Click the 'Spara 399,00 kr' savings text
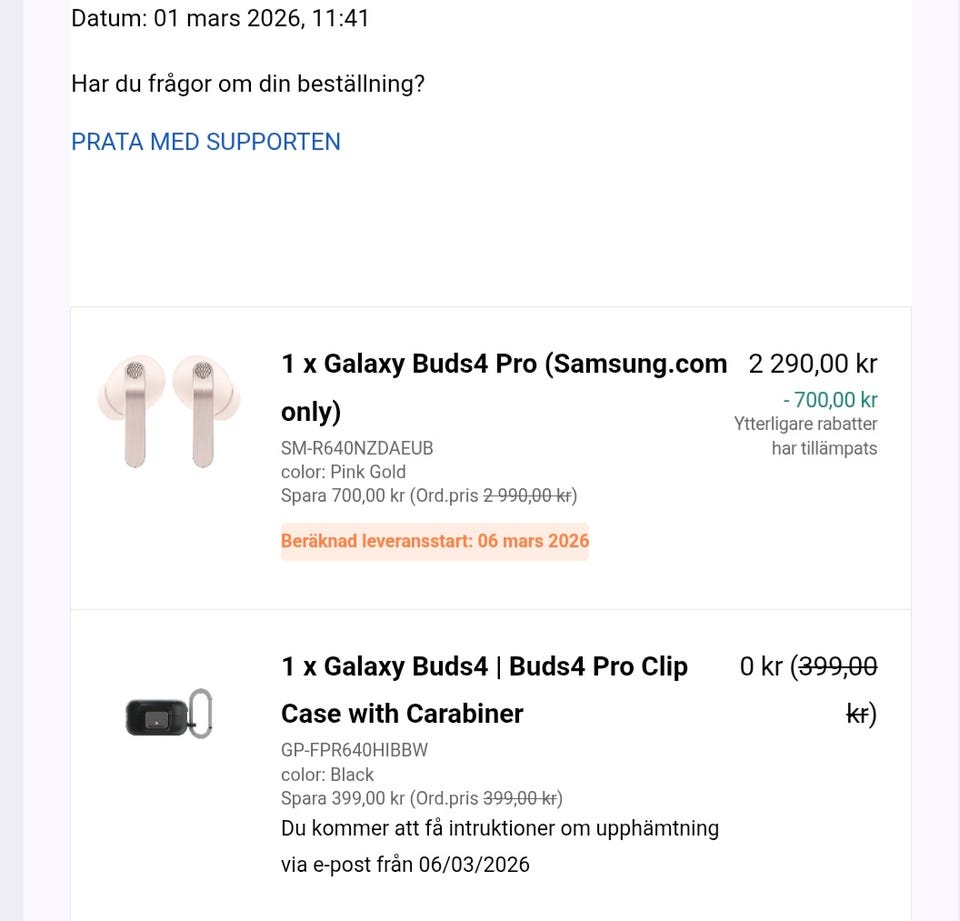 click(x=343, y=798)
